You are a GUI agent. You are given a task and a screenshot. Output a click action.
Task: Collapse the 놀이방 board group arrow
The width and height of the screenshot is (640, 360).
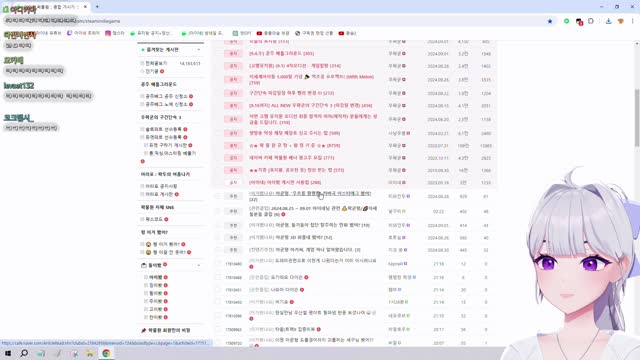click(x=199, y=265)
